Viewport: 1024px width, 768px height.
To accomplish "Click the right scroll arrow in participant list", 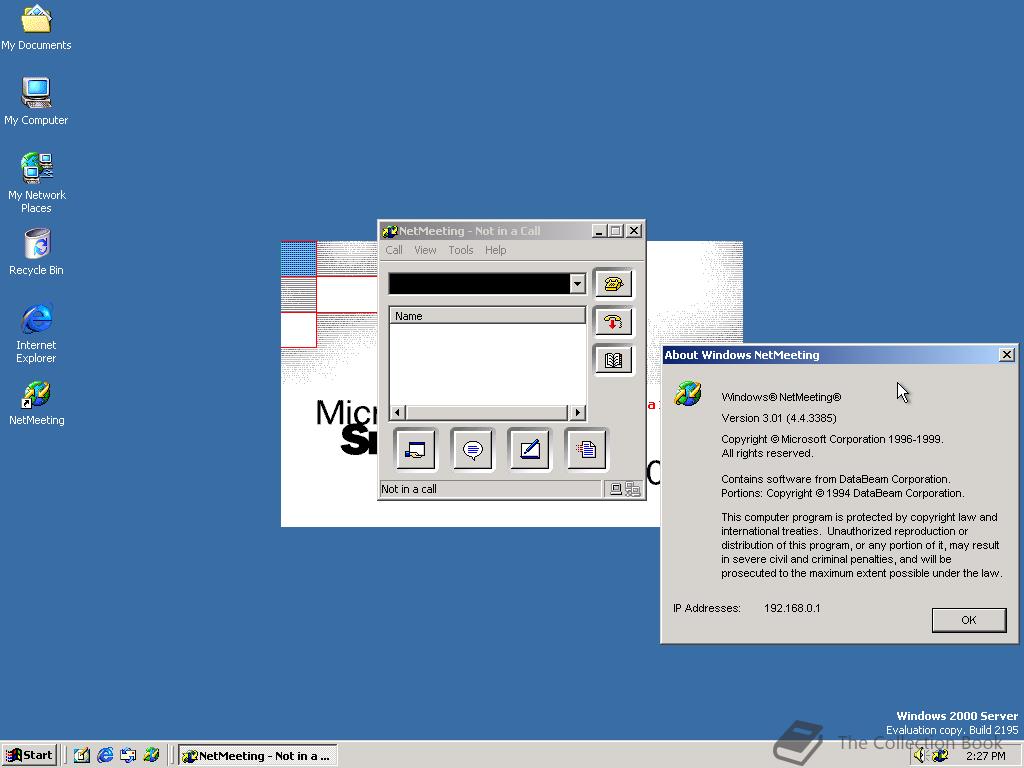I will [577, 412].
